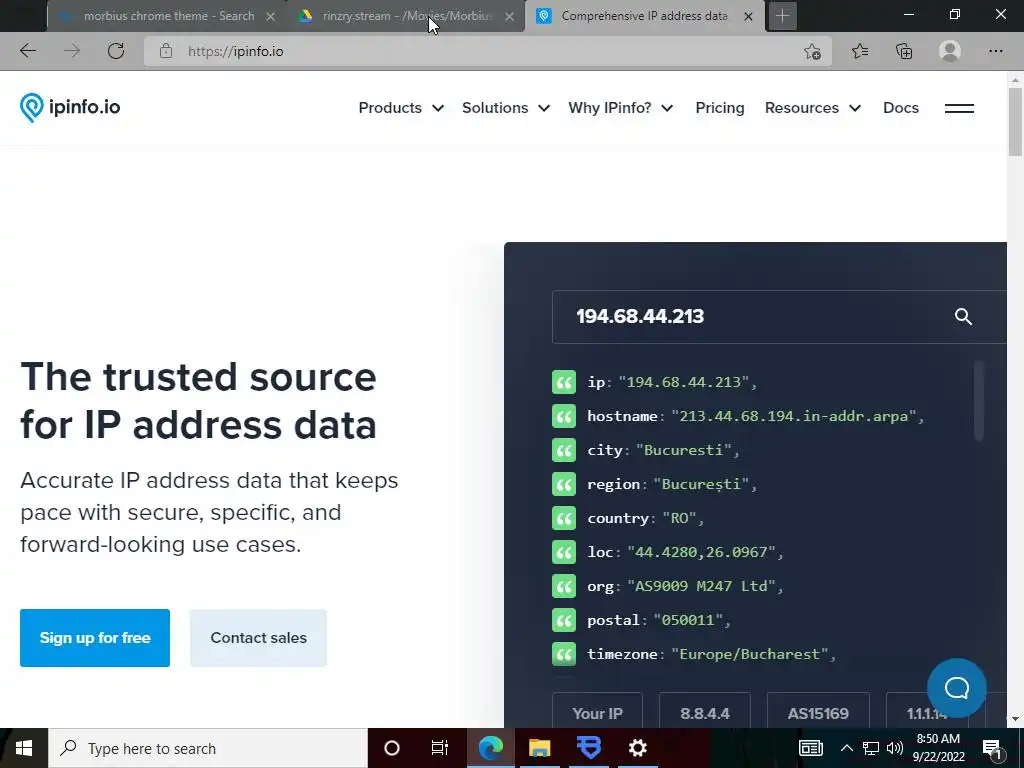Viewport: 1024px width, 768px height.
Task: Reload the page with refresh icon
Action: (x=116, y=51)
